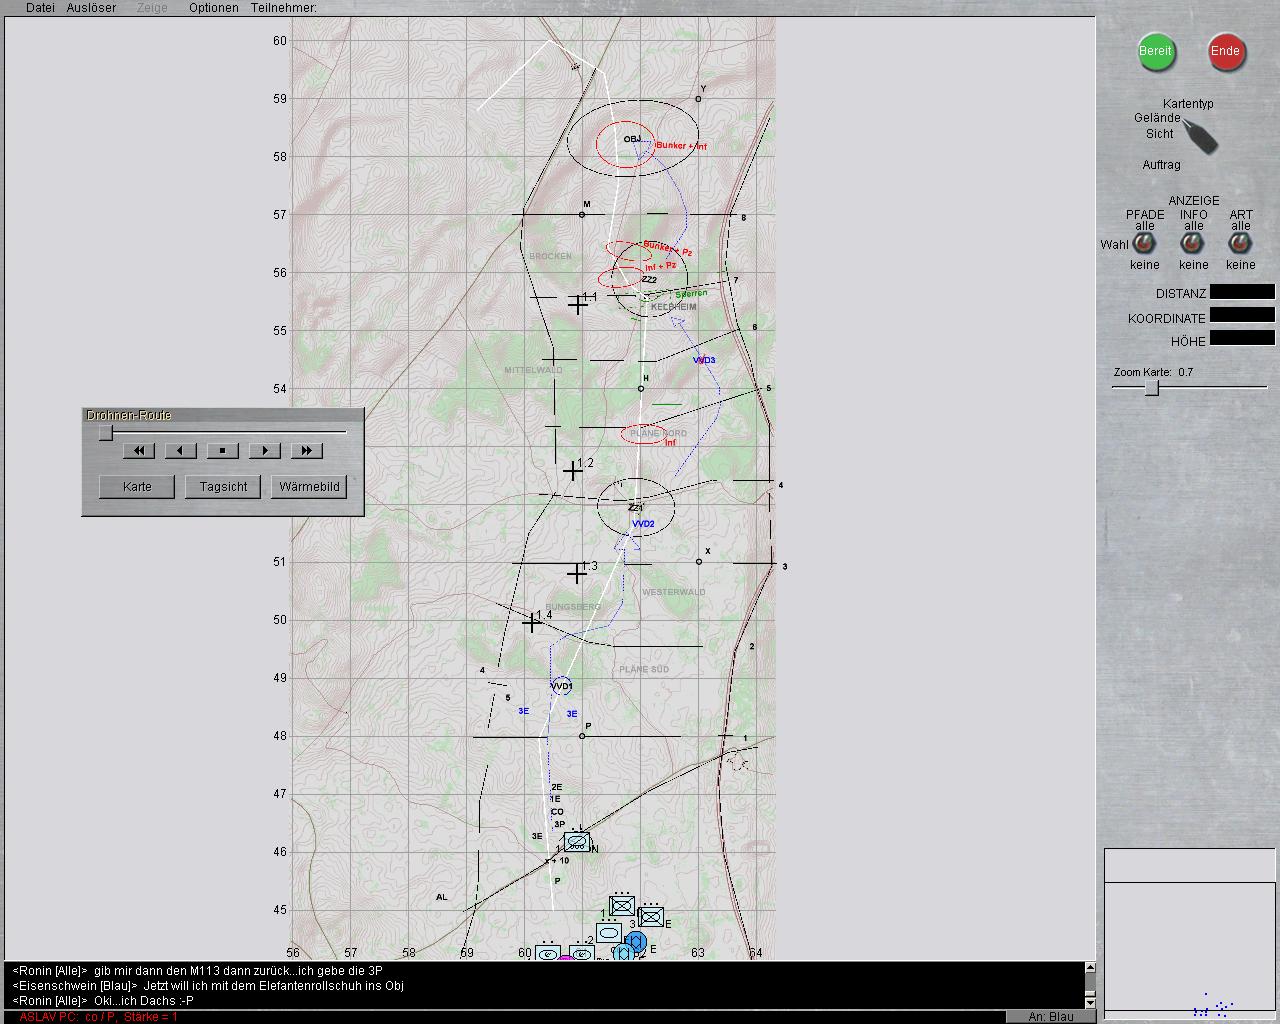Image resolution: width=1280 pixels, height=1024 pixels.
Task: Click the crossed-box unit symbol labeled 1
Action: pyautogui.click(x=622, y=906)
